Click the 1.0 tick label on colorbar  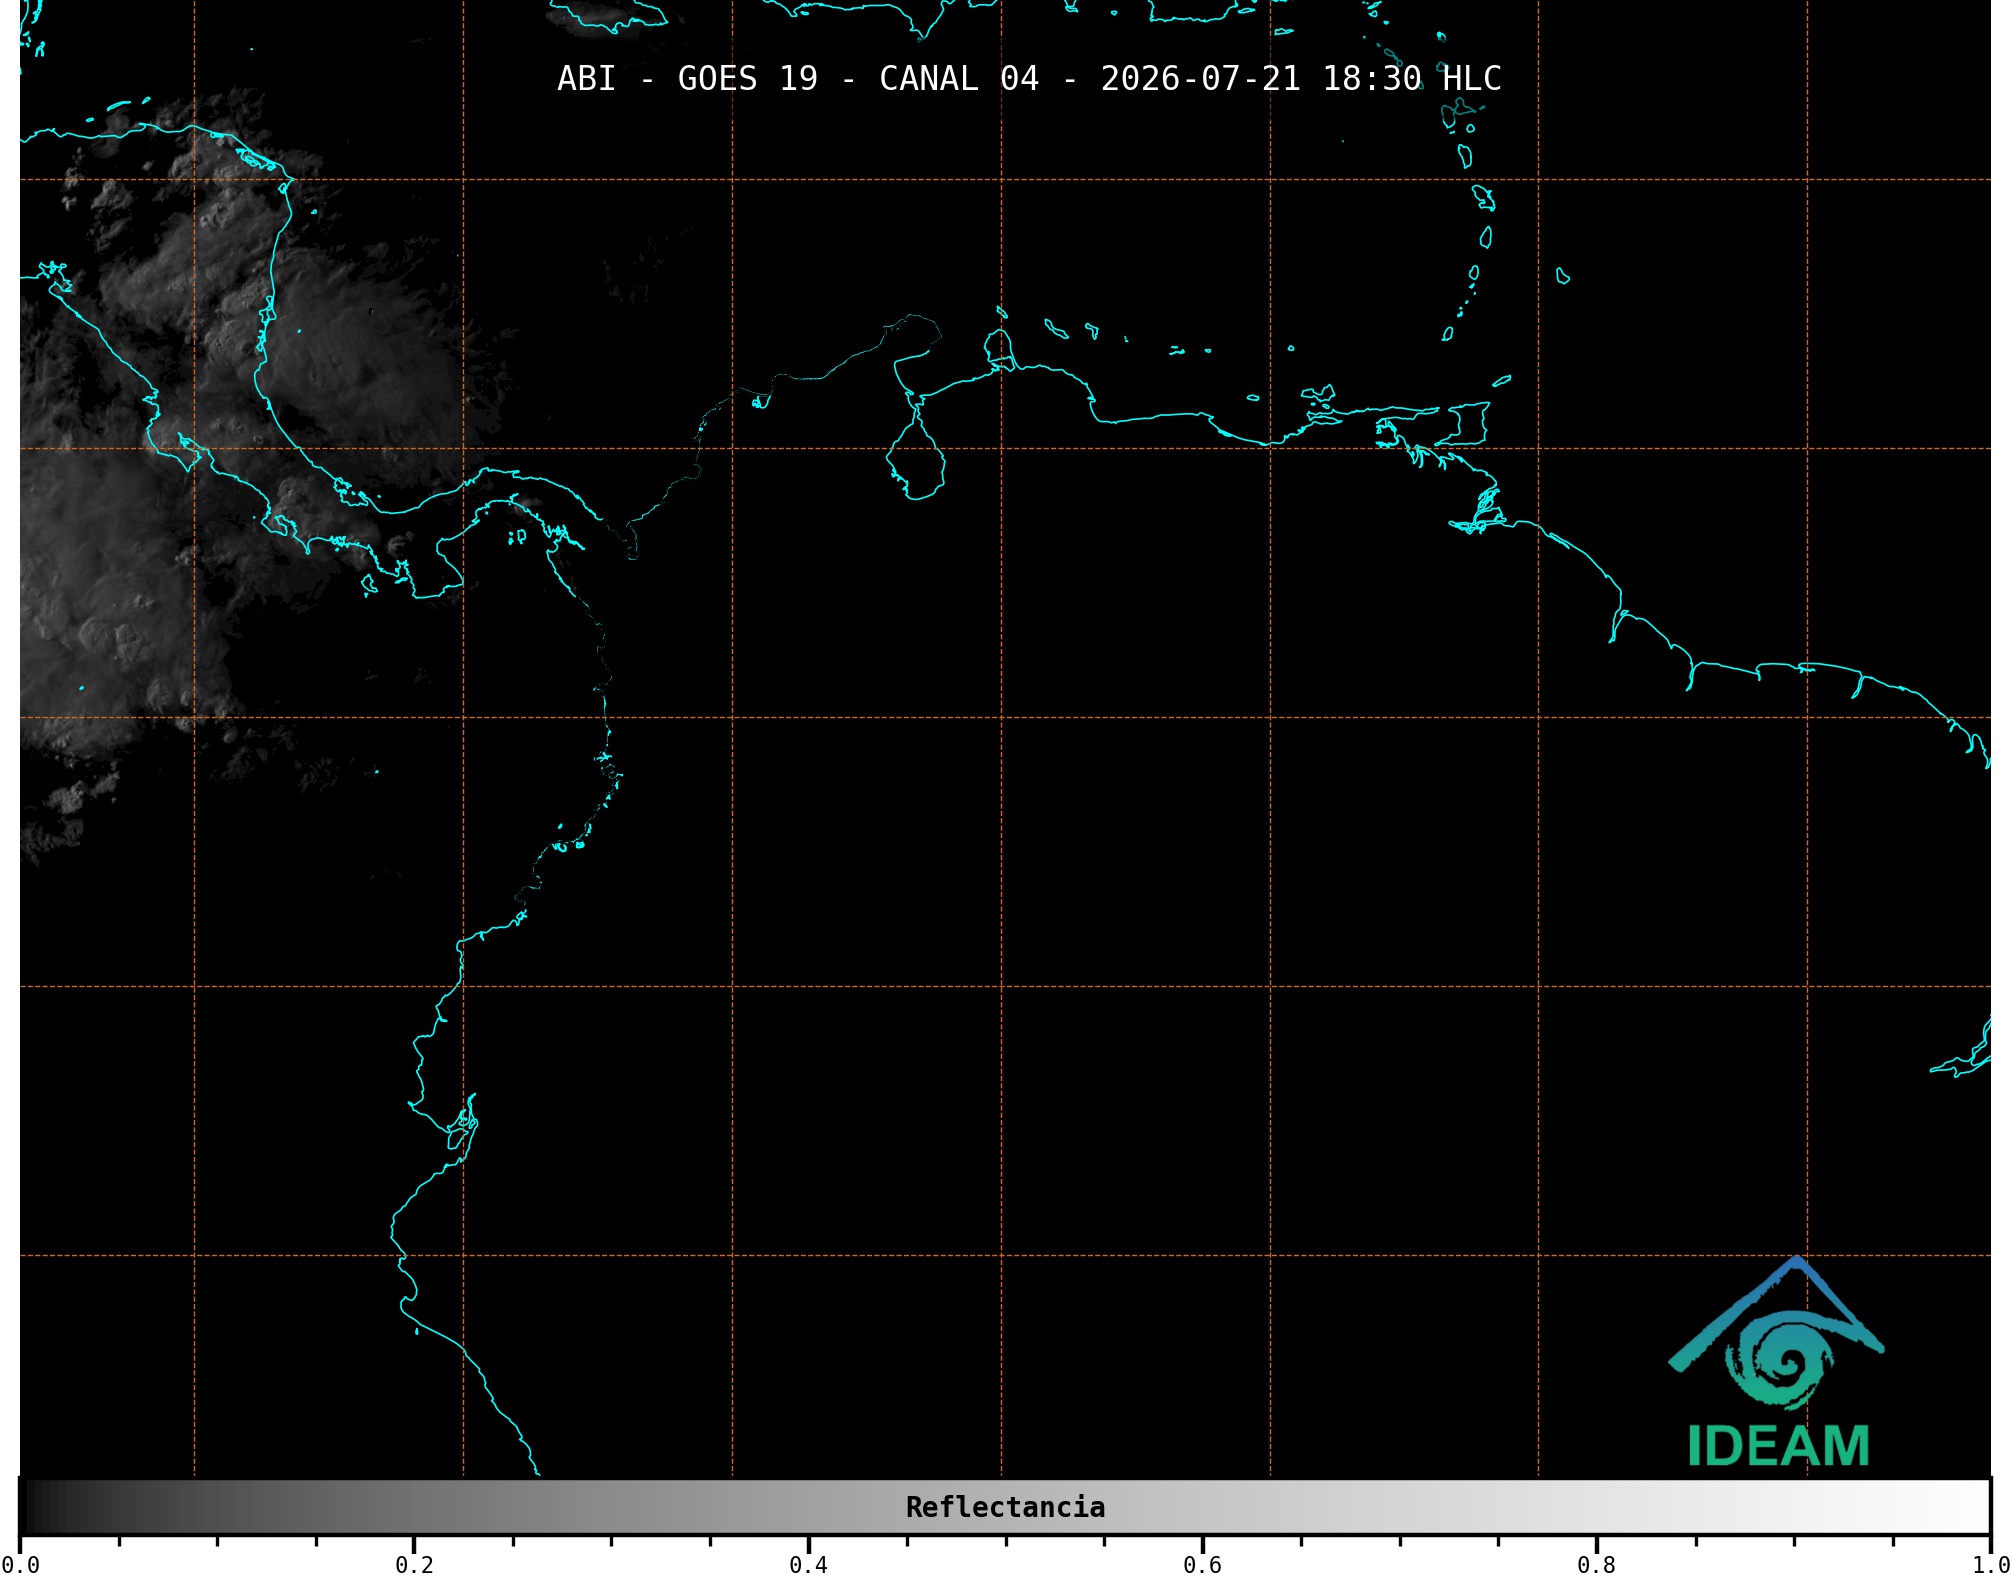pyautogui.click(x=1990, y=1565)
